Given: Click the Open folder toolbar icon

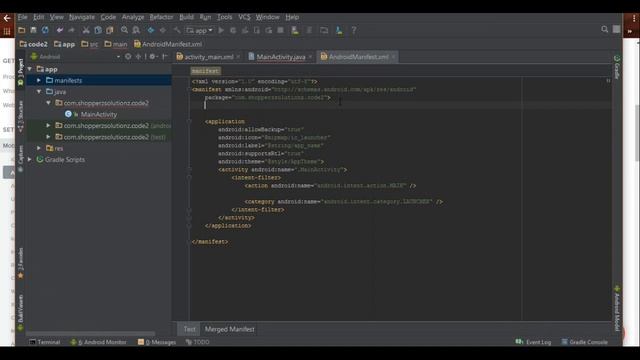Looking at the screenshot, I should coord(22,30).
